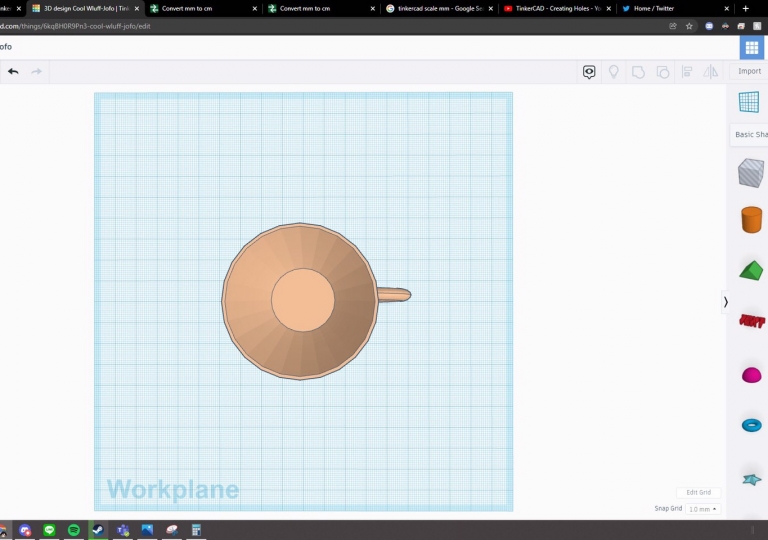This screenshot has width=768, height=540.
Task: Click the Align tool icon
Action: click(x=687, y=72)
